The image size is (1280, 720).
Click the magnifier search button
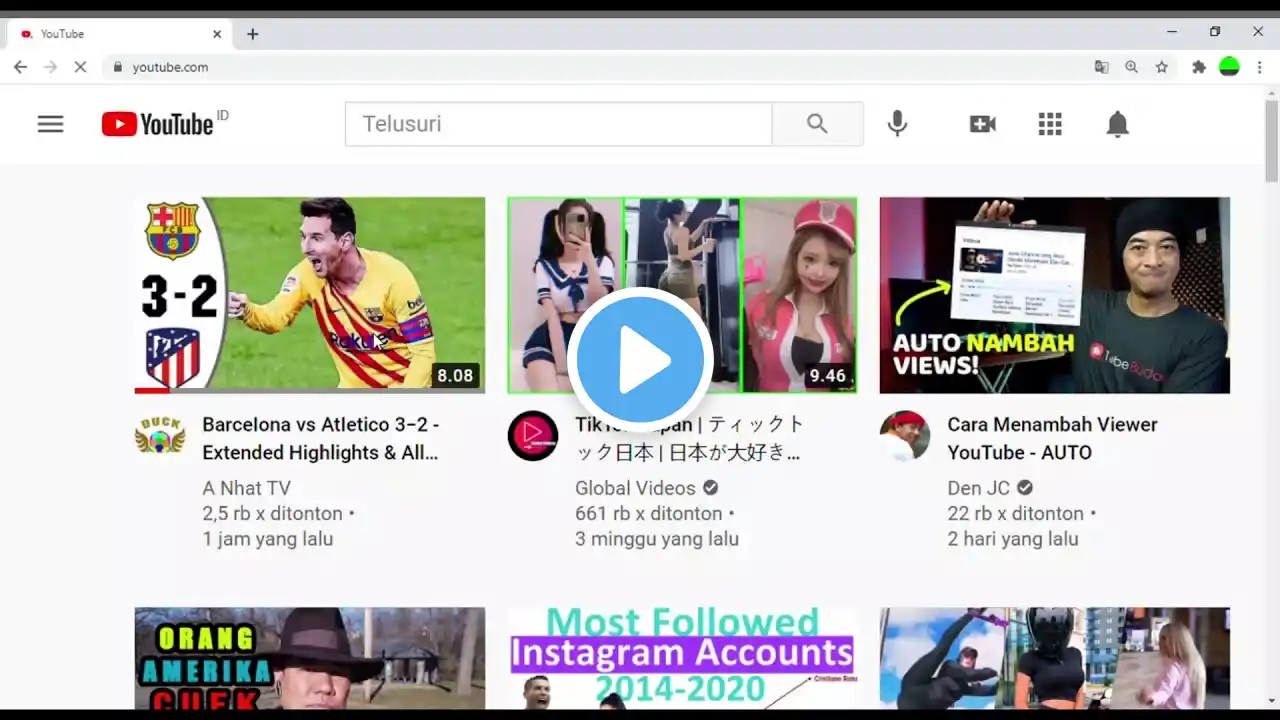pos(817,124)
